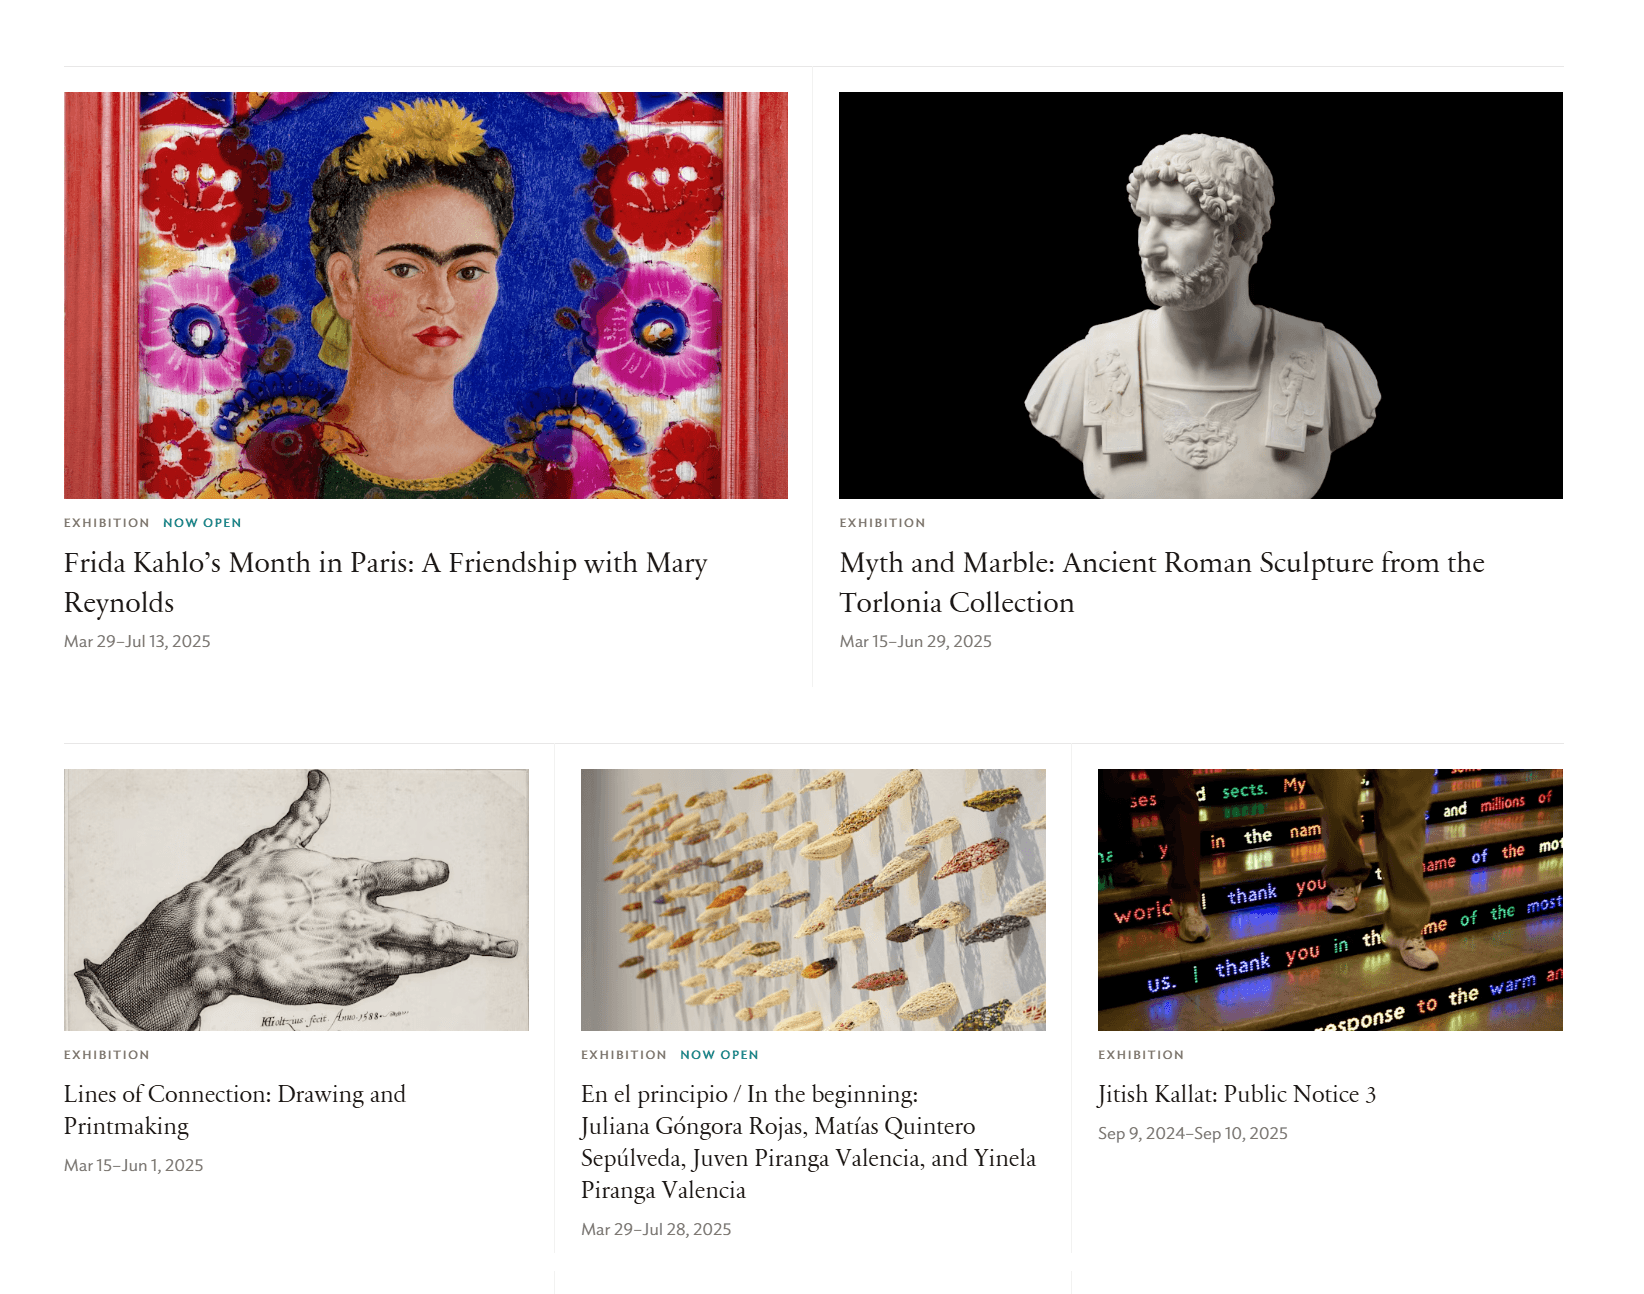The image size is (1644, 1294).
Task: Click Now Open label under seed sculptures image
Action: pyautogui.click(x=719, y=1055)
